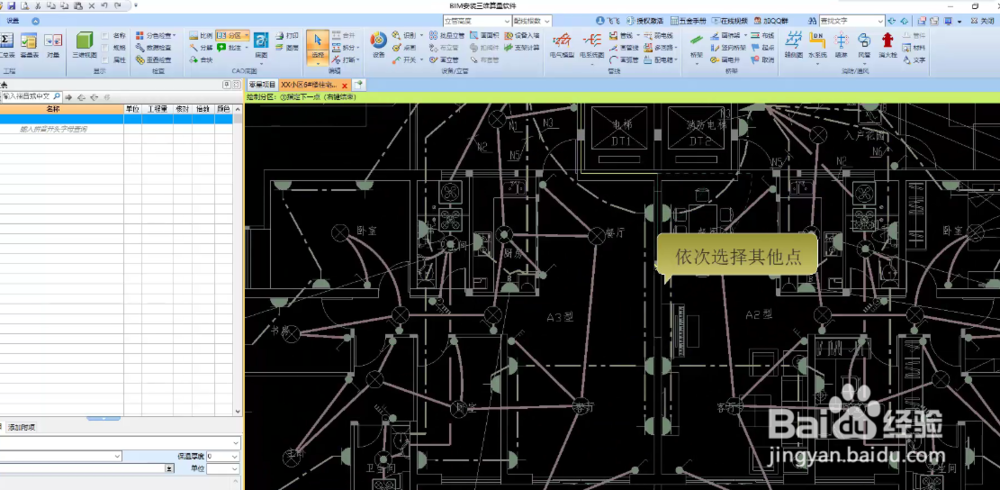Switch to the 添加附项 tab

click(x=22, y=427)
